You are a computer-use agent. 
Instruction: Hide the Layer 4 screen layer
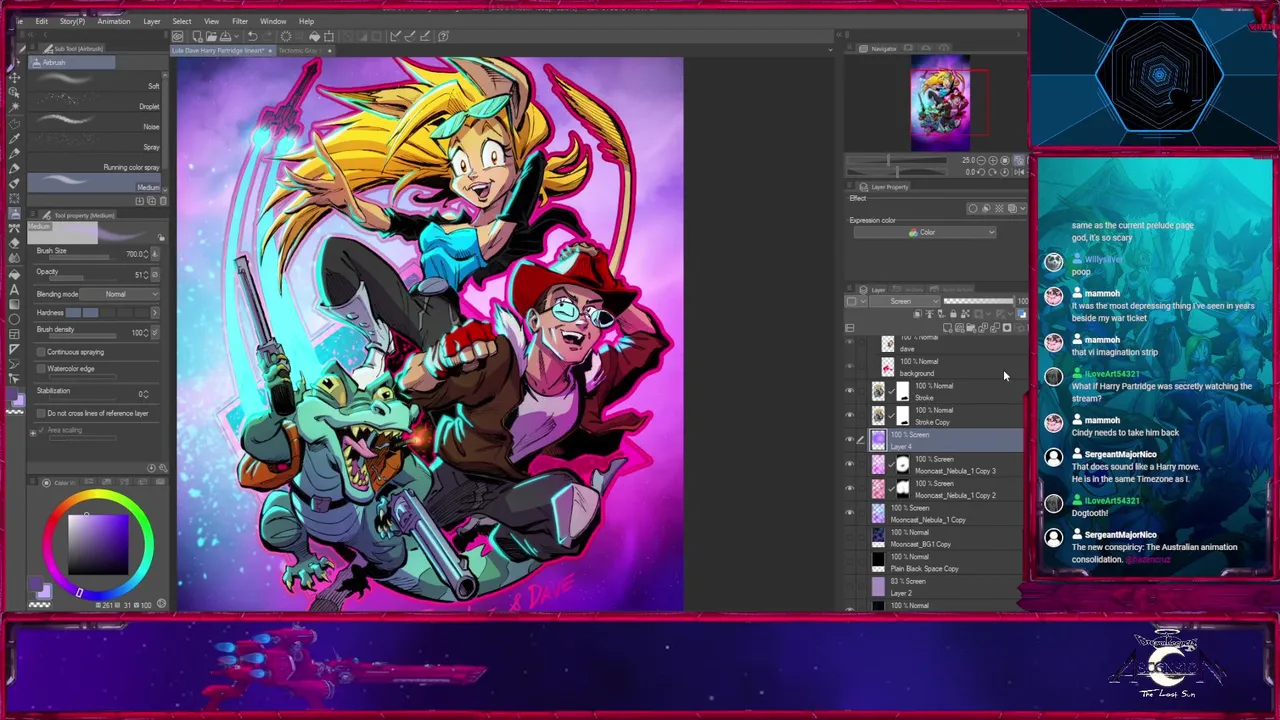850,440
